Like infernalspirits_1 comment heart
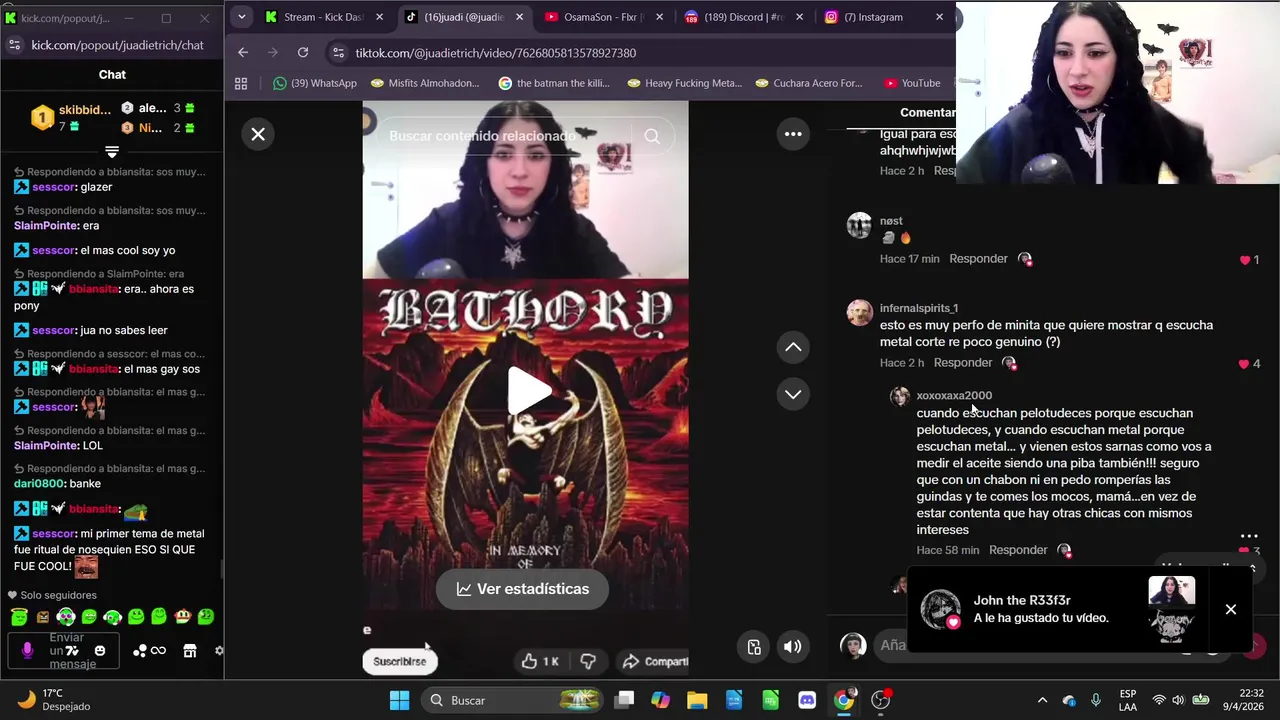Image resolution: width=1280 pixels, height=720 pixels. click(x=1244, y=364)
